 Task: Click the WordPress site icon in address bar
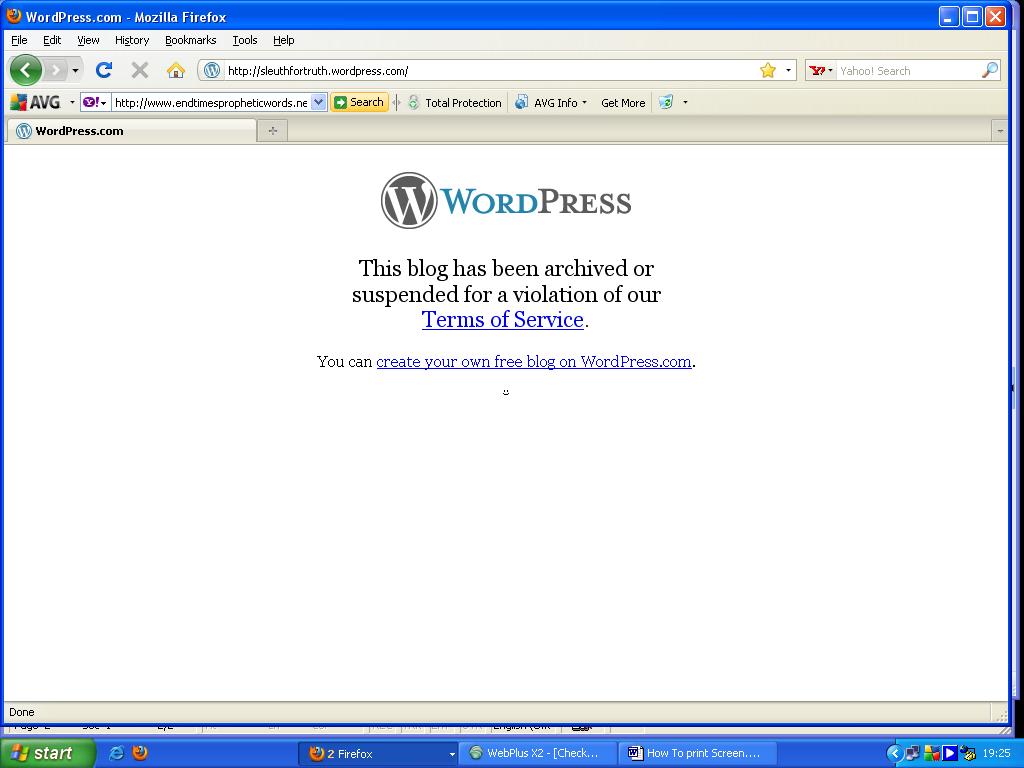(x=212, y=71)
